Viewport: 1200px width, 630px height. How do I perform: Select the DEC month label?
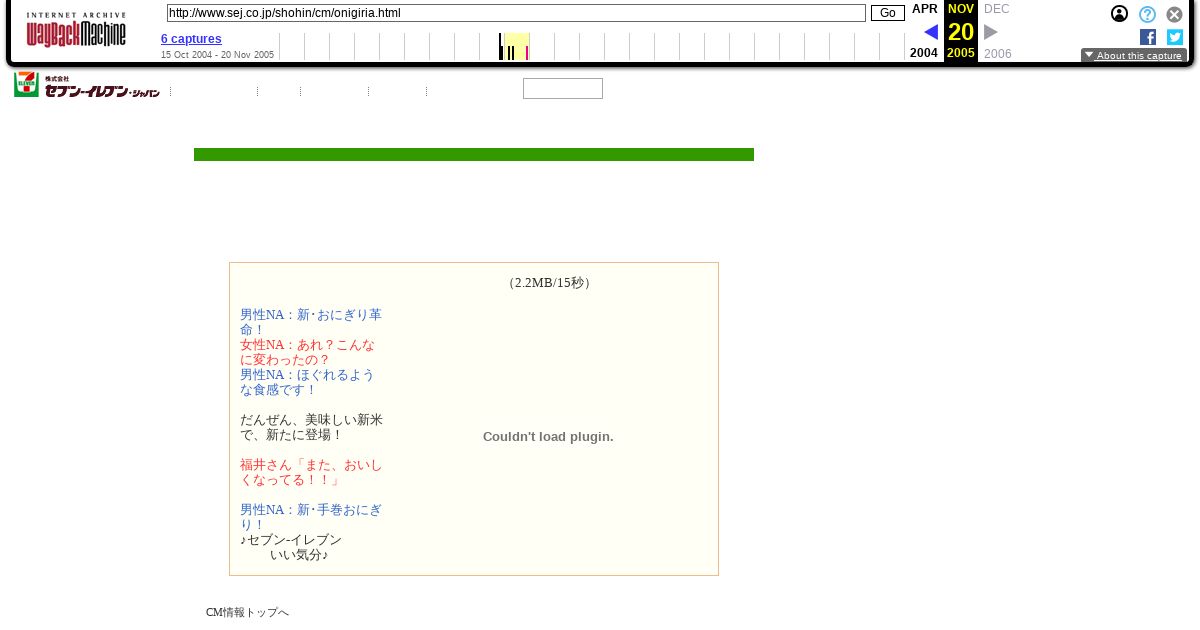[997, 9]
